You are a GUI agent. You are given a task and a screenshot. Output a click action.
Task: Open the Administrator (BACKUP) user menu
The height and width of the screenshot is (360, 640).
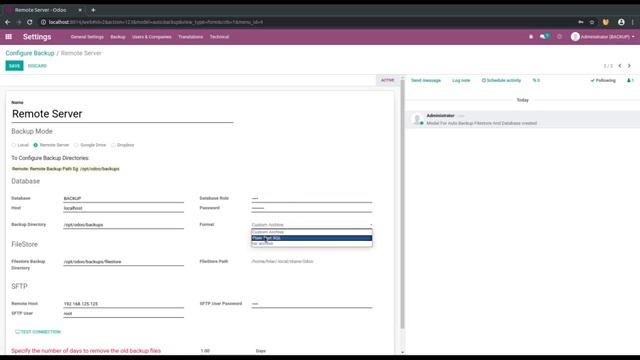[603, 37]
